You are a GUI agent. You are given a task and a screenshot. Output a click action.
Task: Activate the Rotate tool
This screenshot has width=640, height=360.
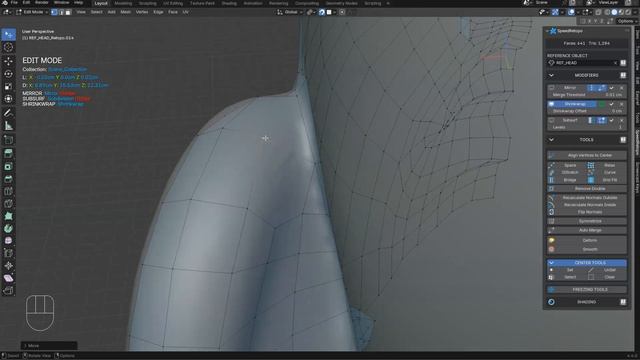9,74
